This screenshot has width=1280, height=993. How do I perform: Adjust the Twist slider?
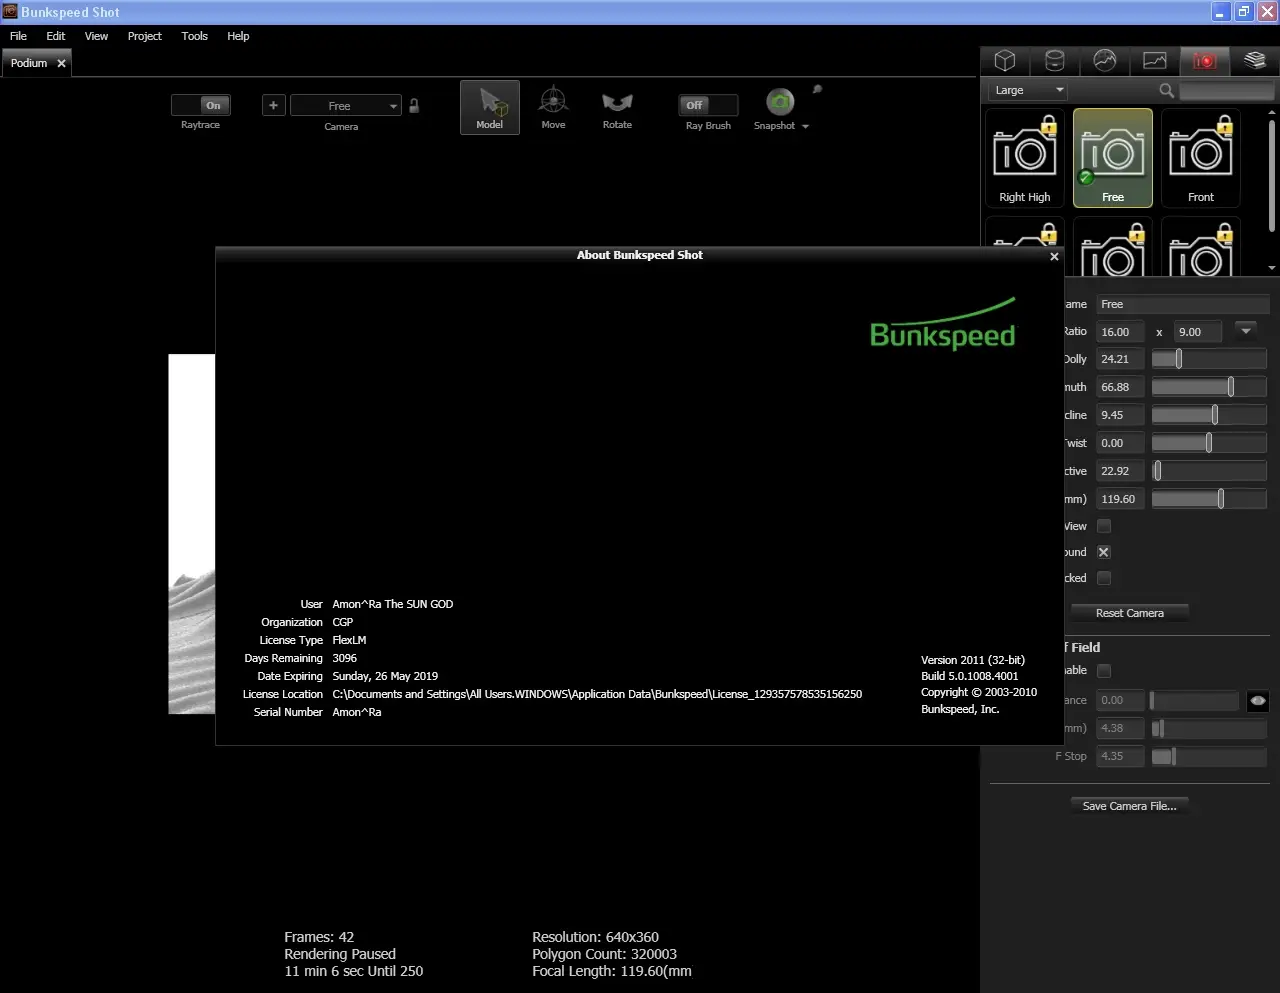click(x=1209, y=443)
